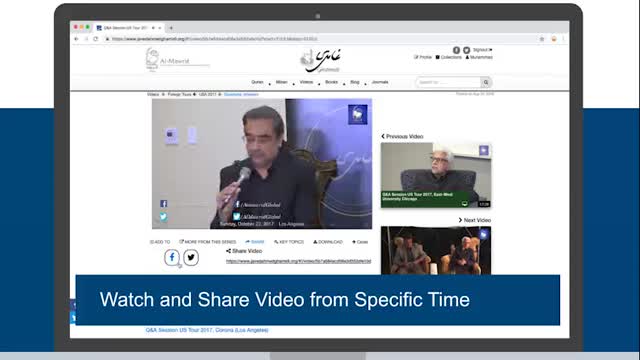Screen dimensions: 640x360
Task: Open the Books menu
Action: 331,82
